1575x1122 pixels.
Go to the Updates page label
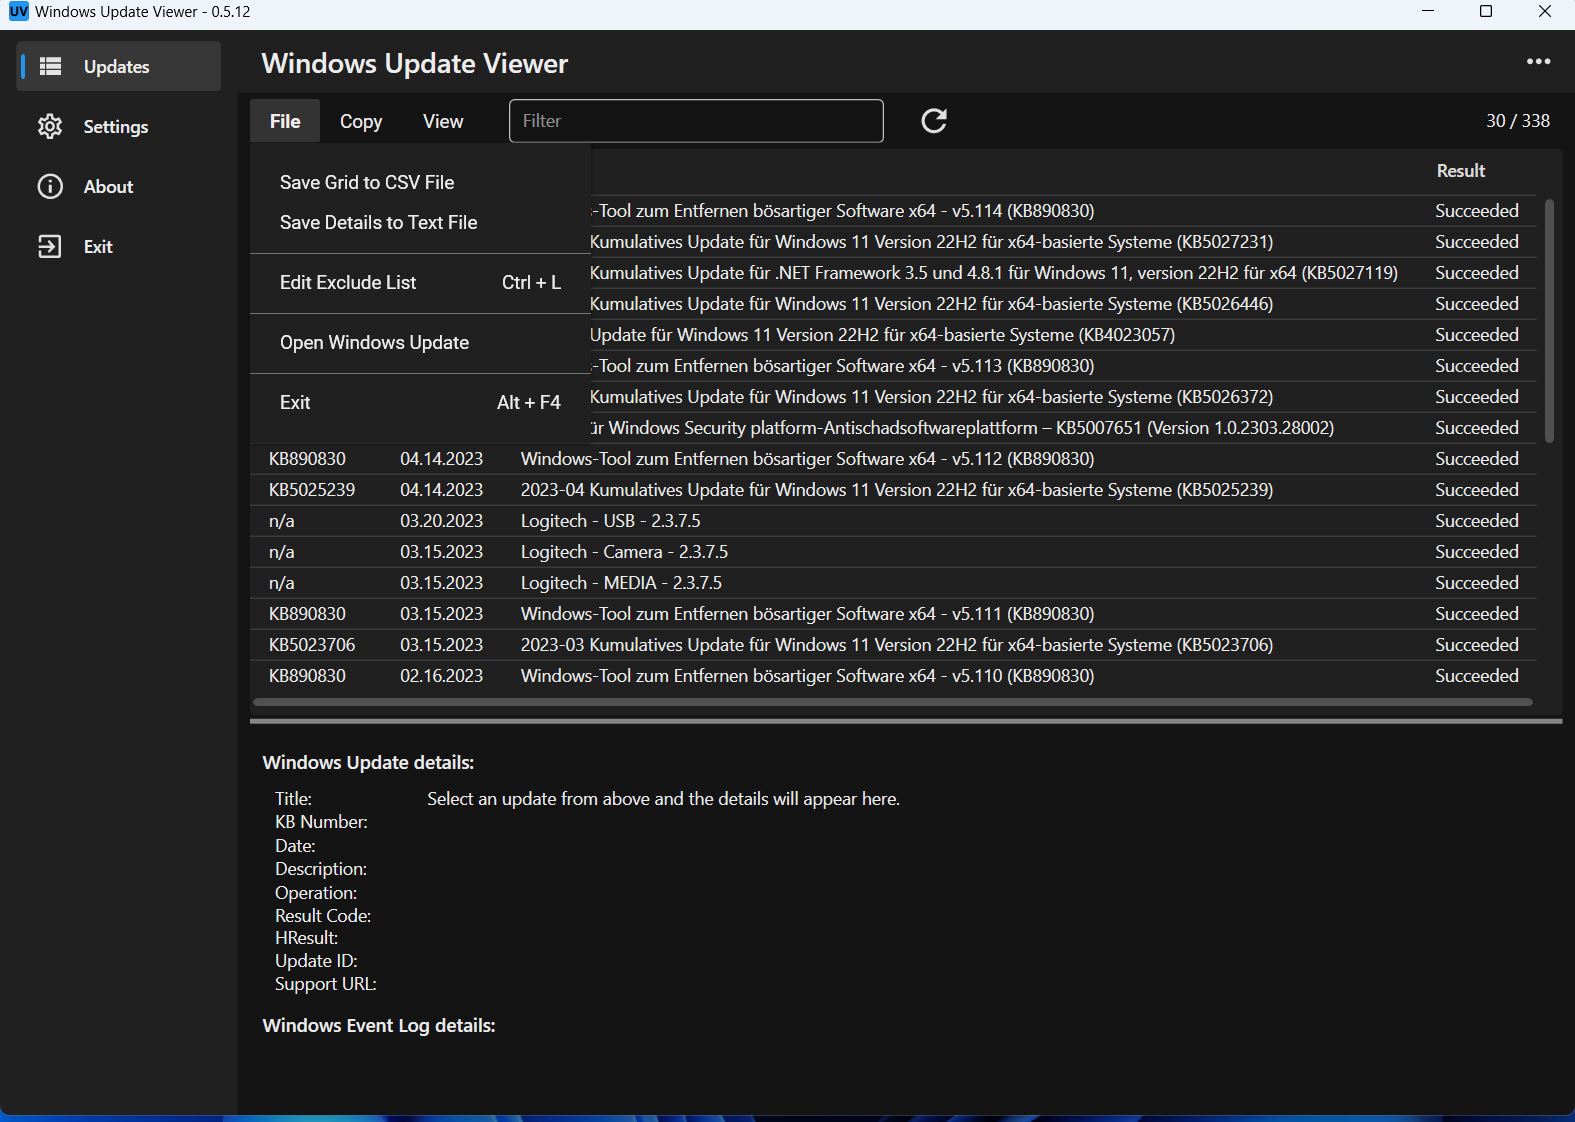(116, 67)
